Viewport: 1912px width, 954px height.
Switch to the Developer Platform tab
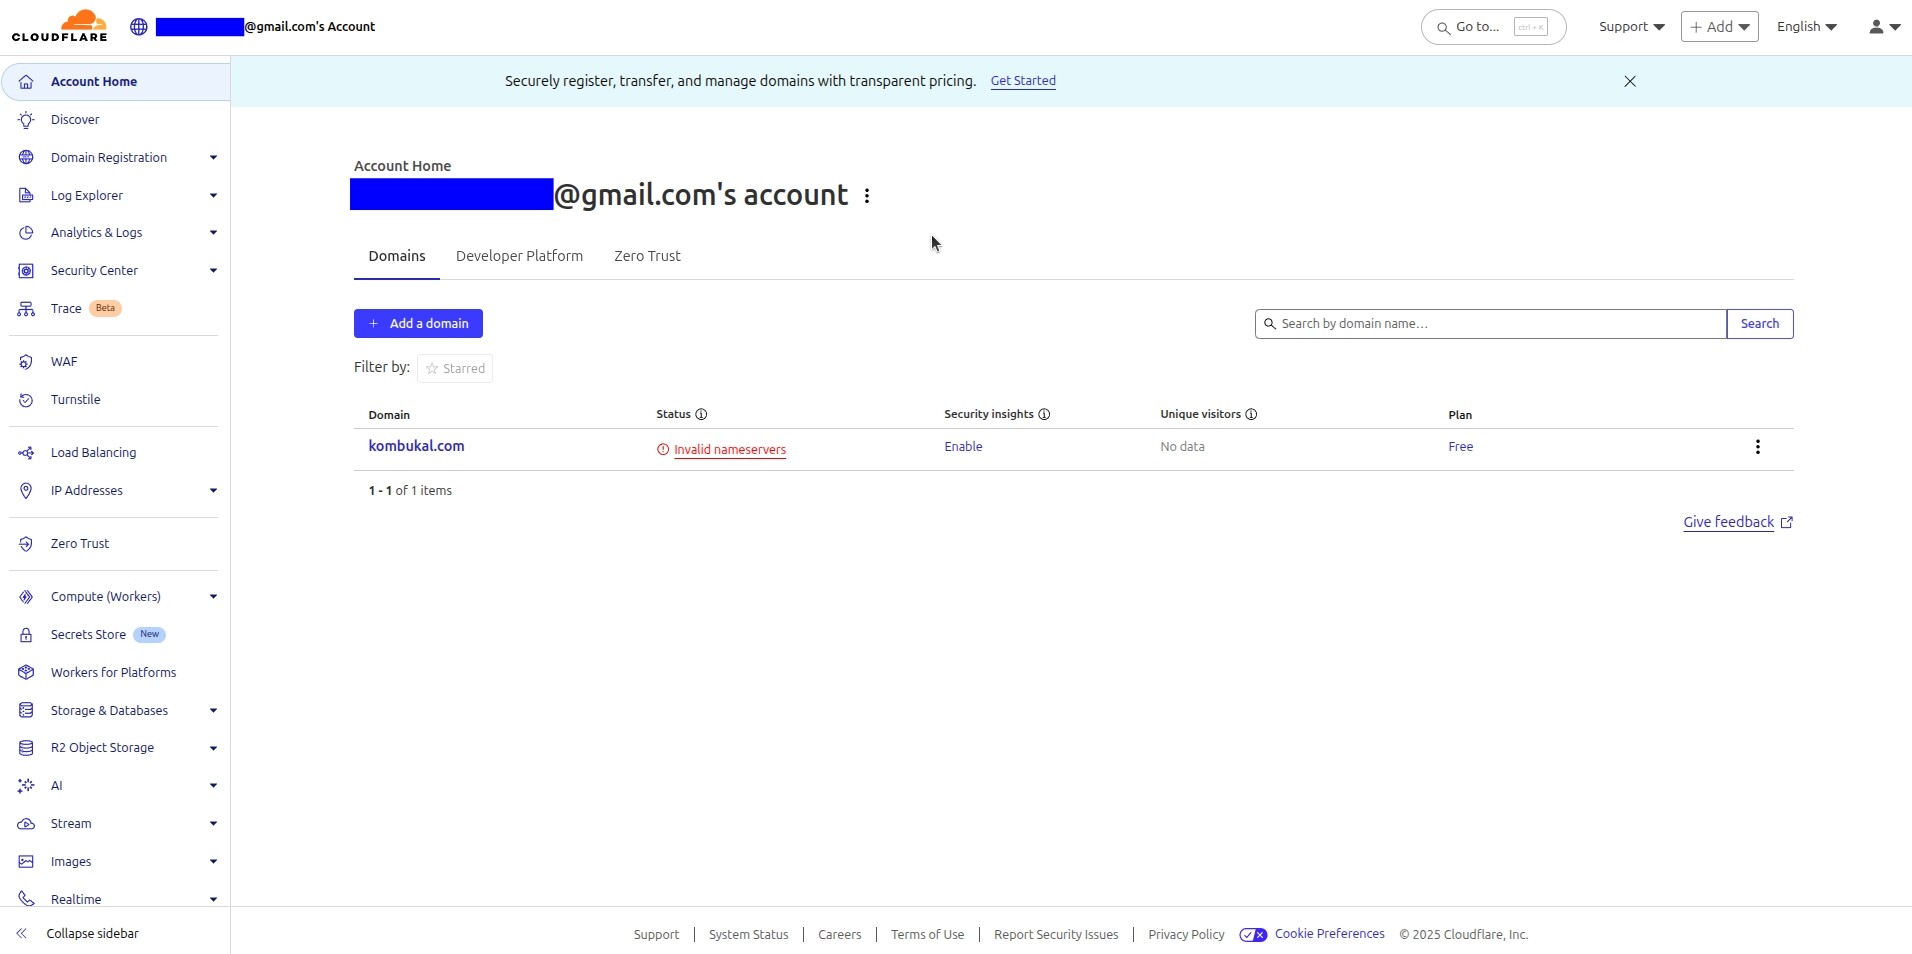519,256
